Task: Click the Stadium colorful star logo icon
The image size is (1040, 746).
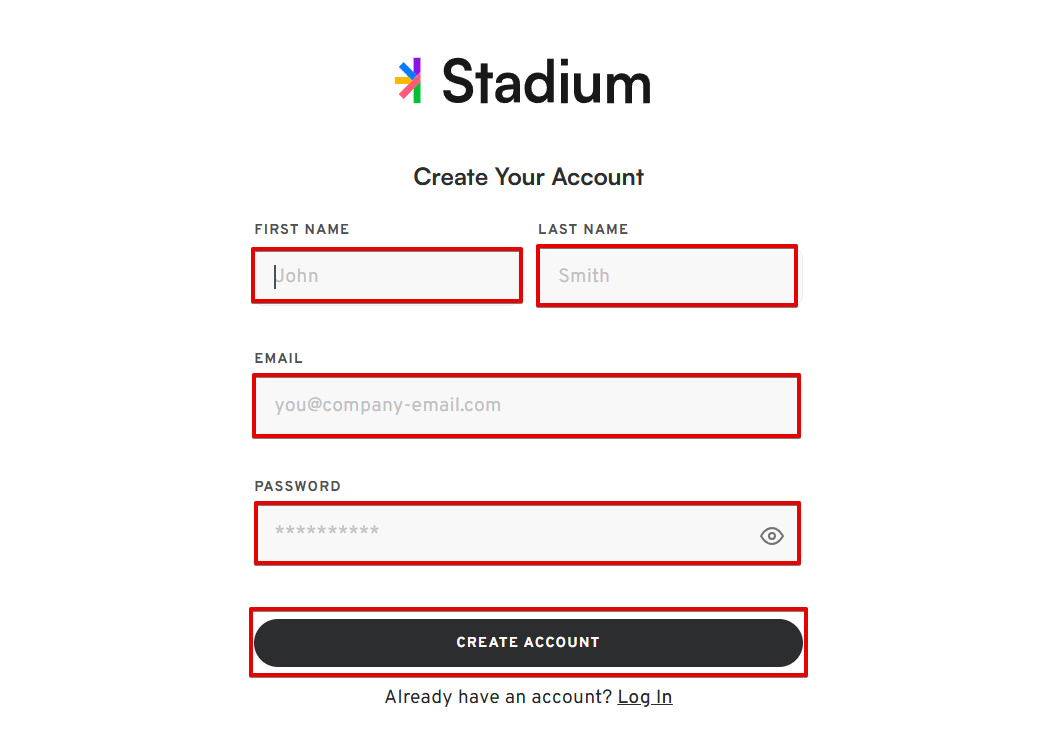Action: click(408, 80)
